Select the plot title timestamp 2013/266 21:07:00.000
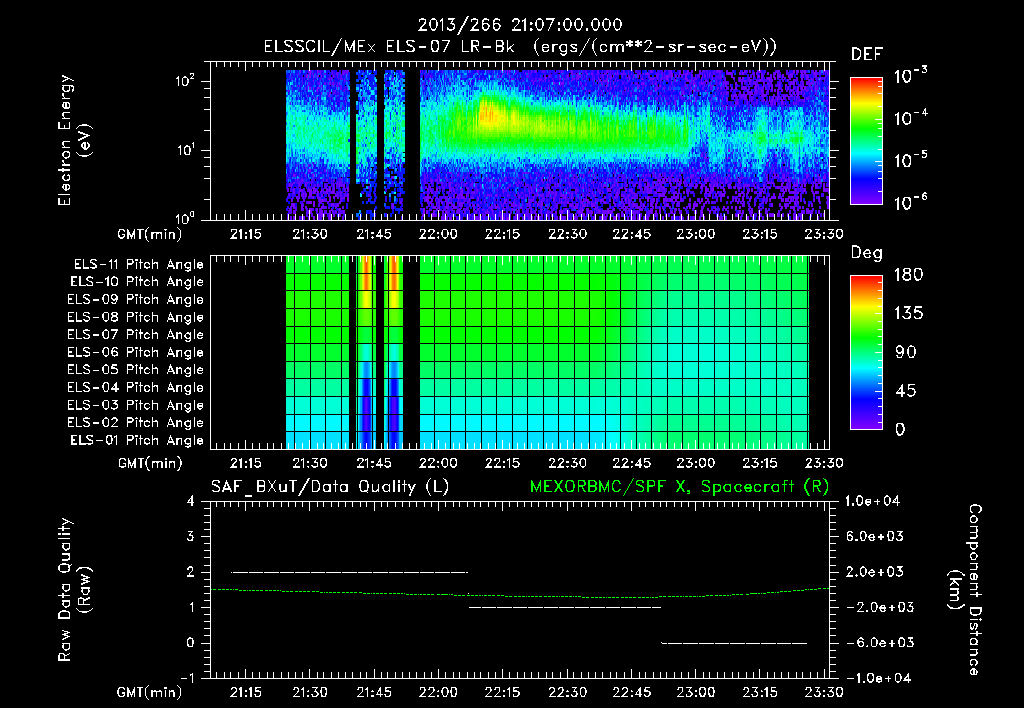The height and width of the screenshot is (708, 1024). pyautogui.click(x=520, y=25)
